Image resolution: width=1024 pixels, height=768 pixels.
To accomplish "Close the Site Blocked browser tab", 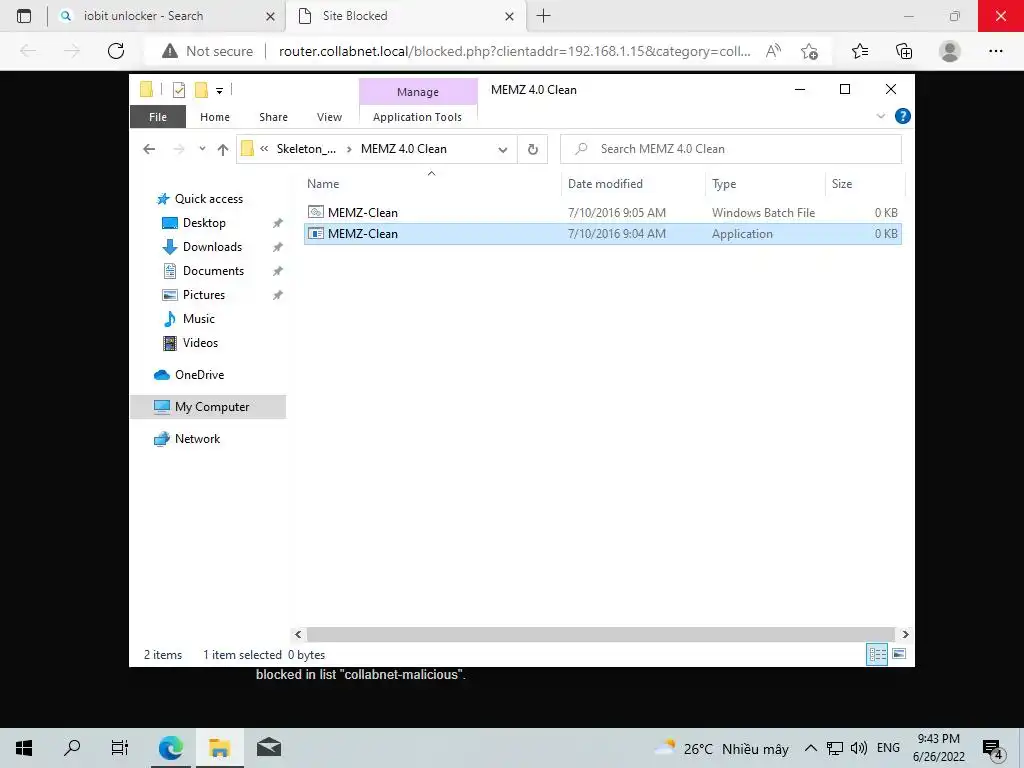I will coord(509,16).
